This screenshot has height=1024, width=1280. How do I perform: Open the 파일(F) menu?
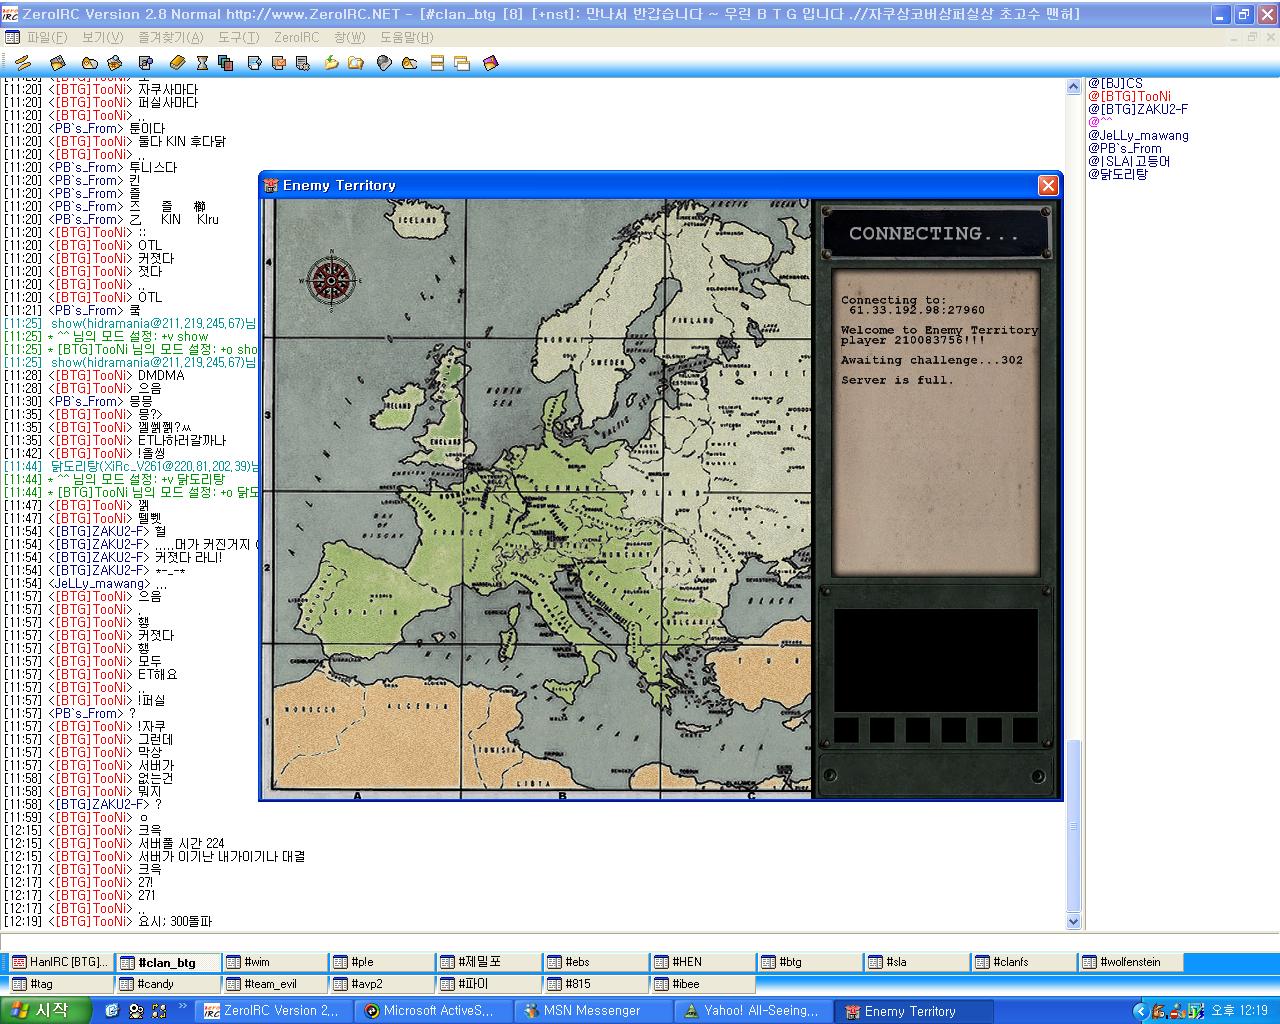pyautogui.click(x=47, y=37)
